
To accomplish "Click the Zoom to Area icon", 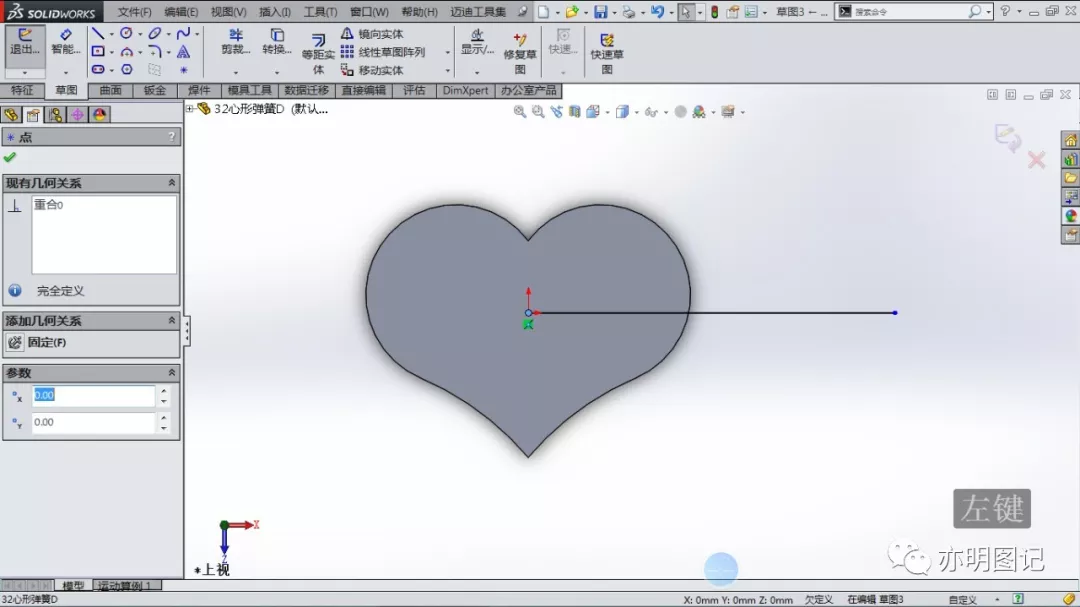I will 538,112.
